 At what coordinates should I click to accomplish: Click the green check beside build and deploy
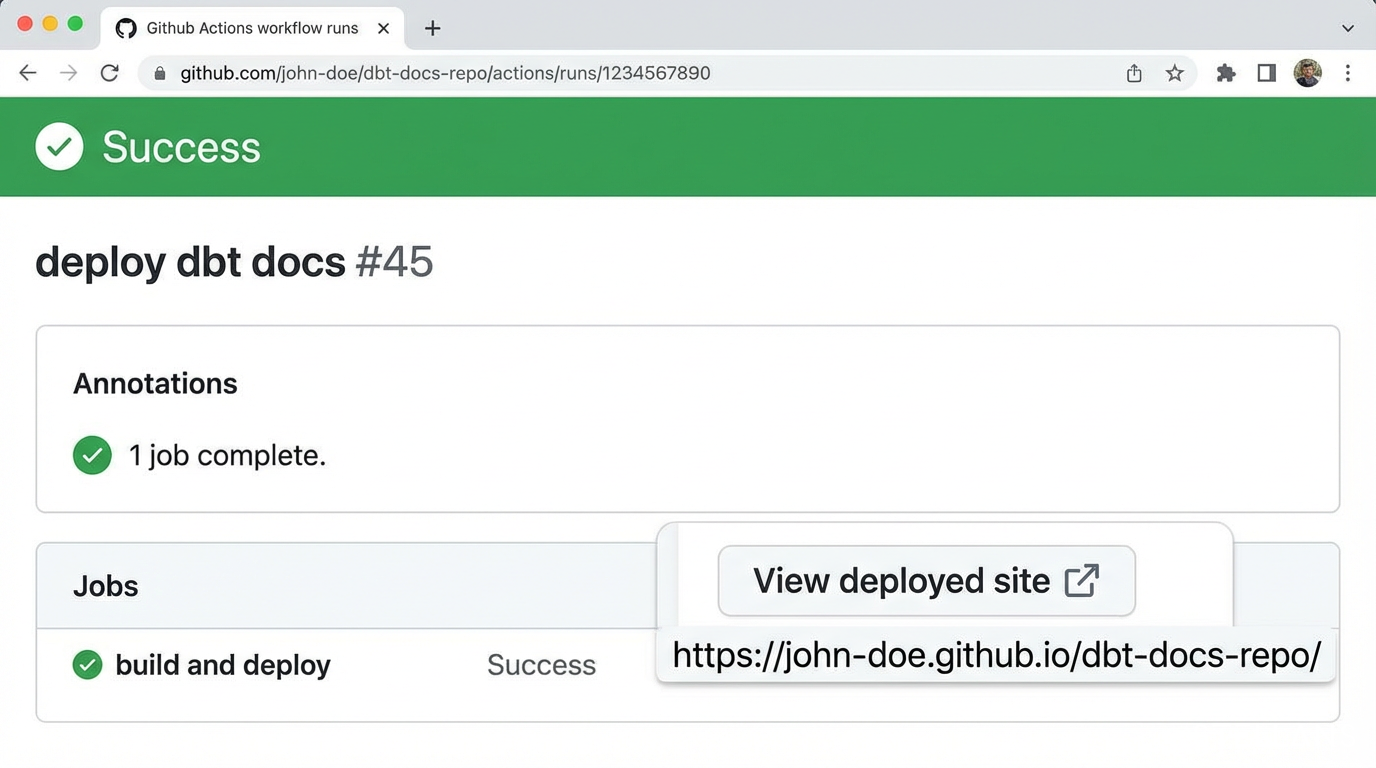point(88,665)
